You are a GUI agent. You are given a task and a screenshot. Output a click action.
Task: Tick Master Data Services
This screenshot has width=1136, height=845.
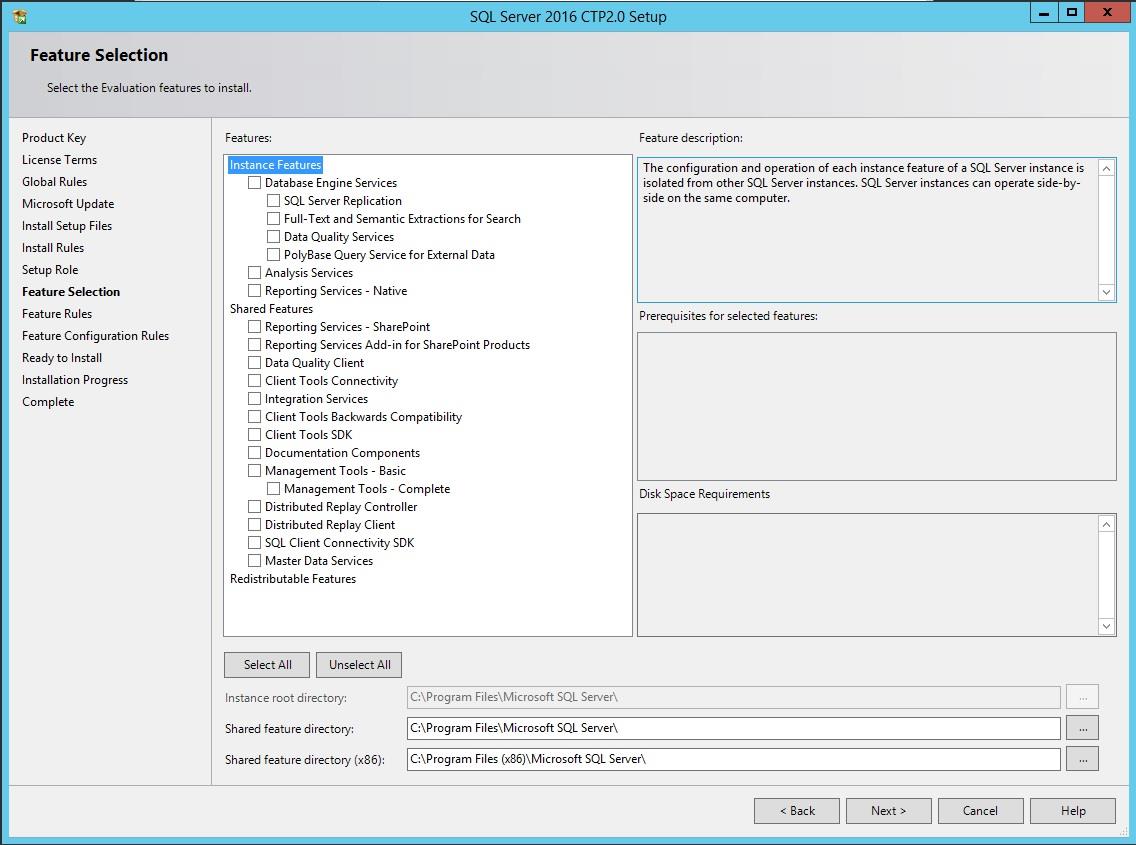[254, 561]
